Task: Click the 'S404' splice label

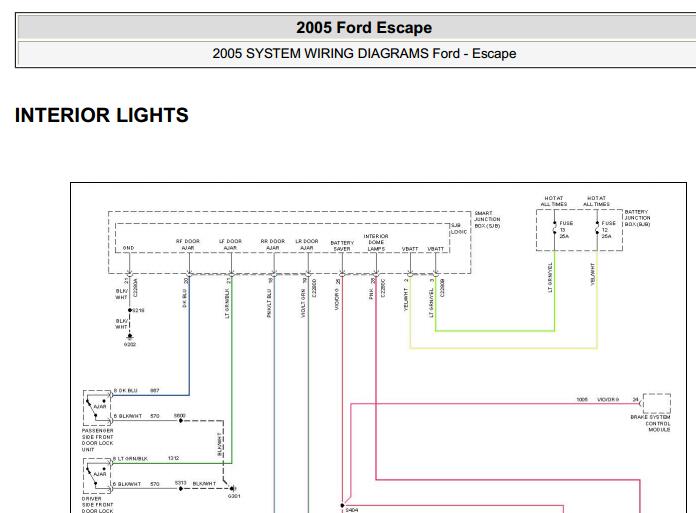Action: (x=352, y=510)
